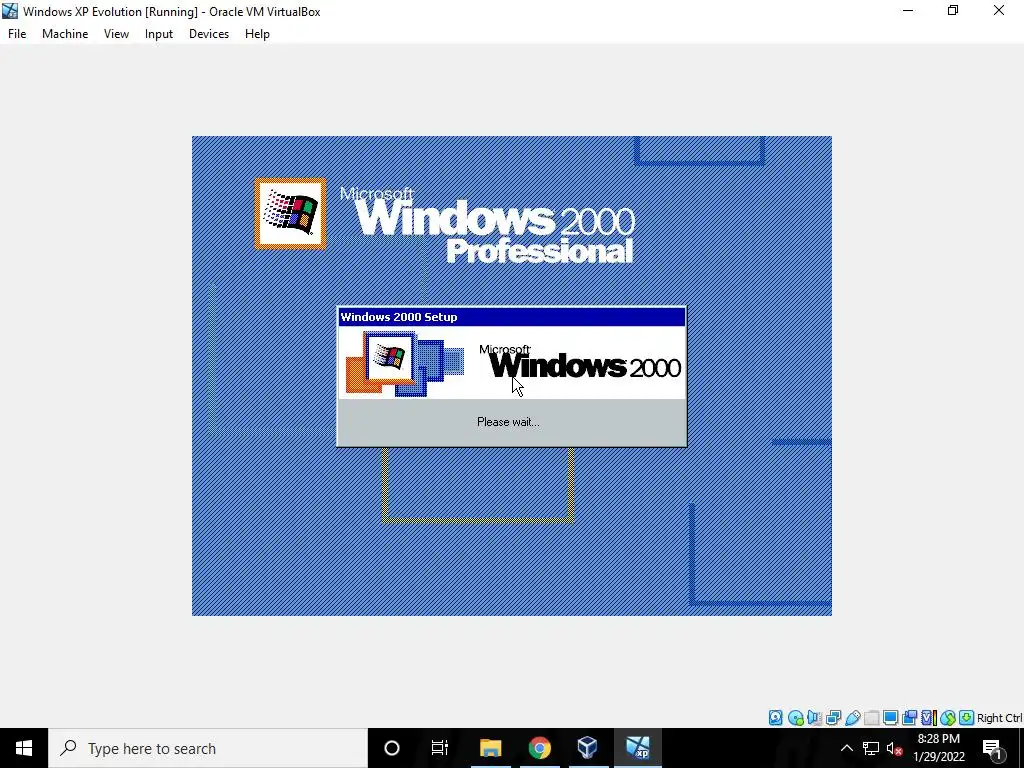Click the CPU virtualization indicator icon

point(929,718)
